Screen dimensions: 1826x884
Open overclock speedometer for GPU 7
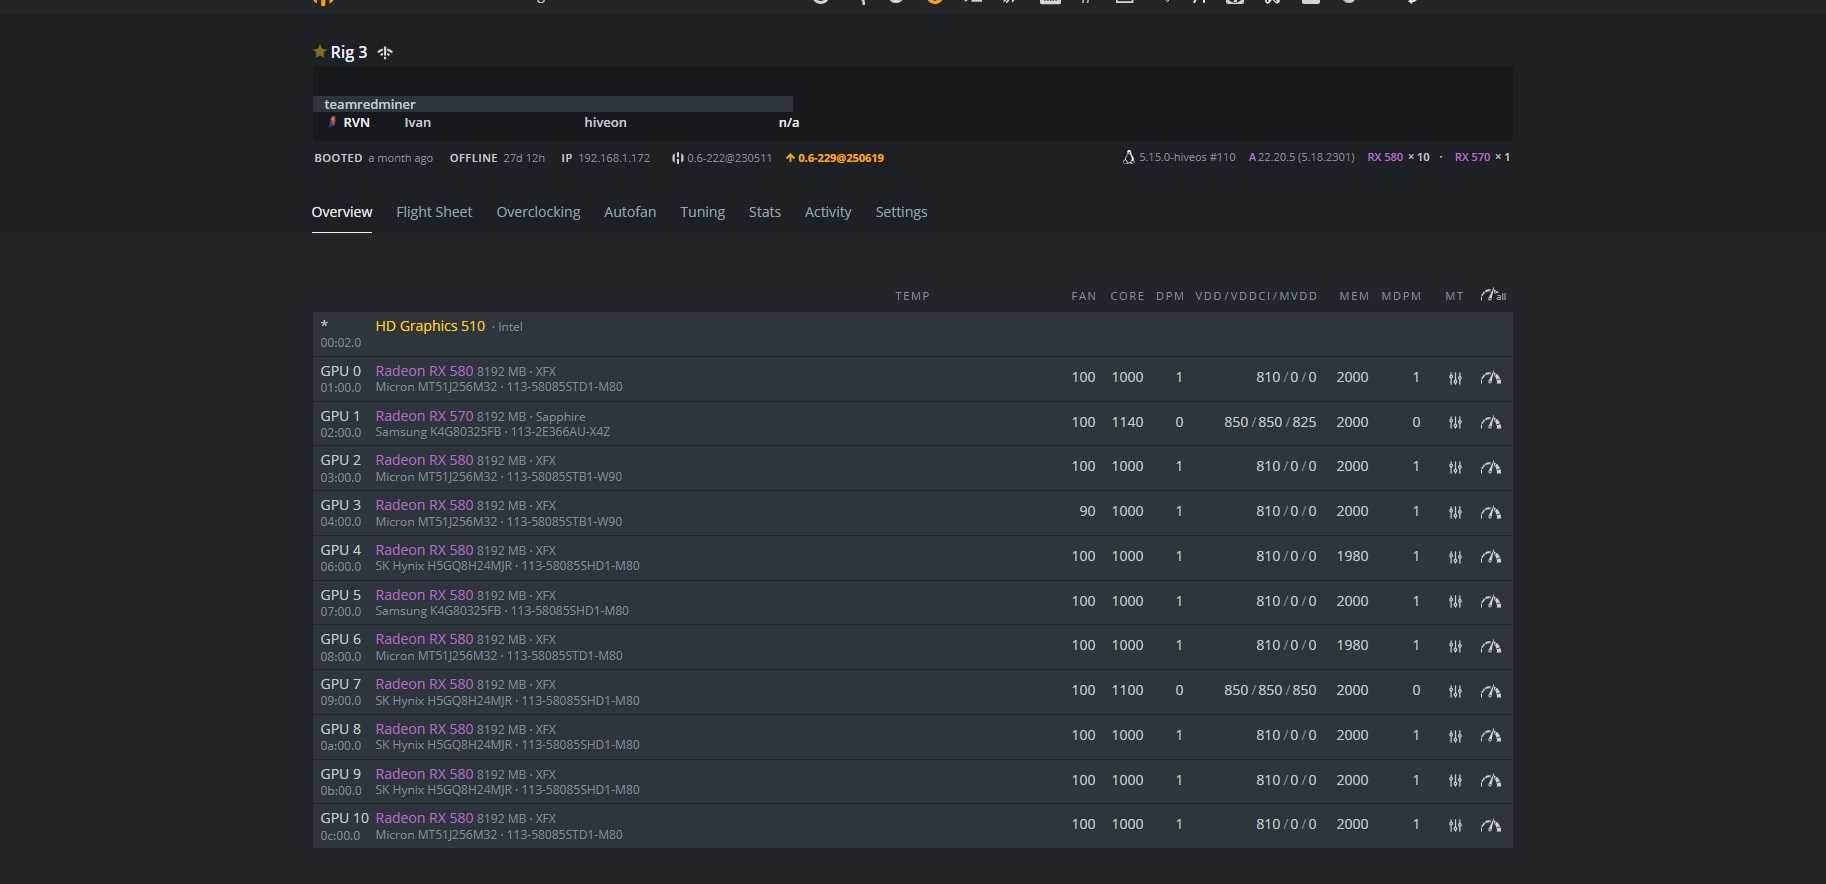click(x=1491, y=691)
